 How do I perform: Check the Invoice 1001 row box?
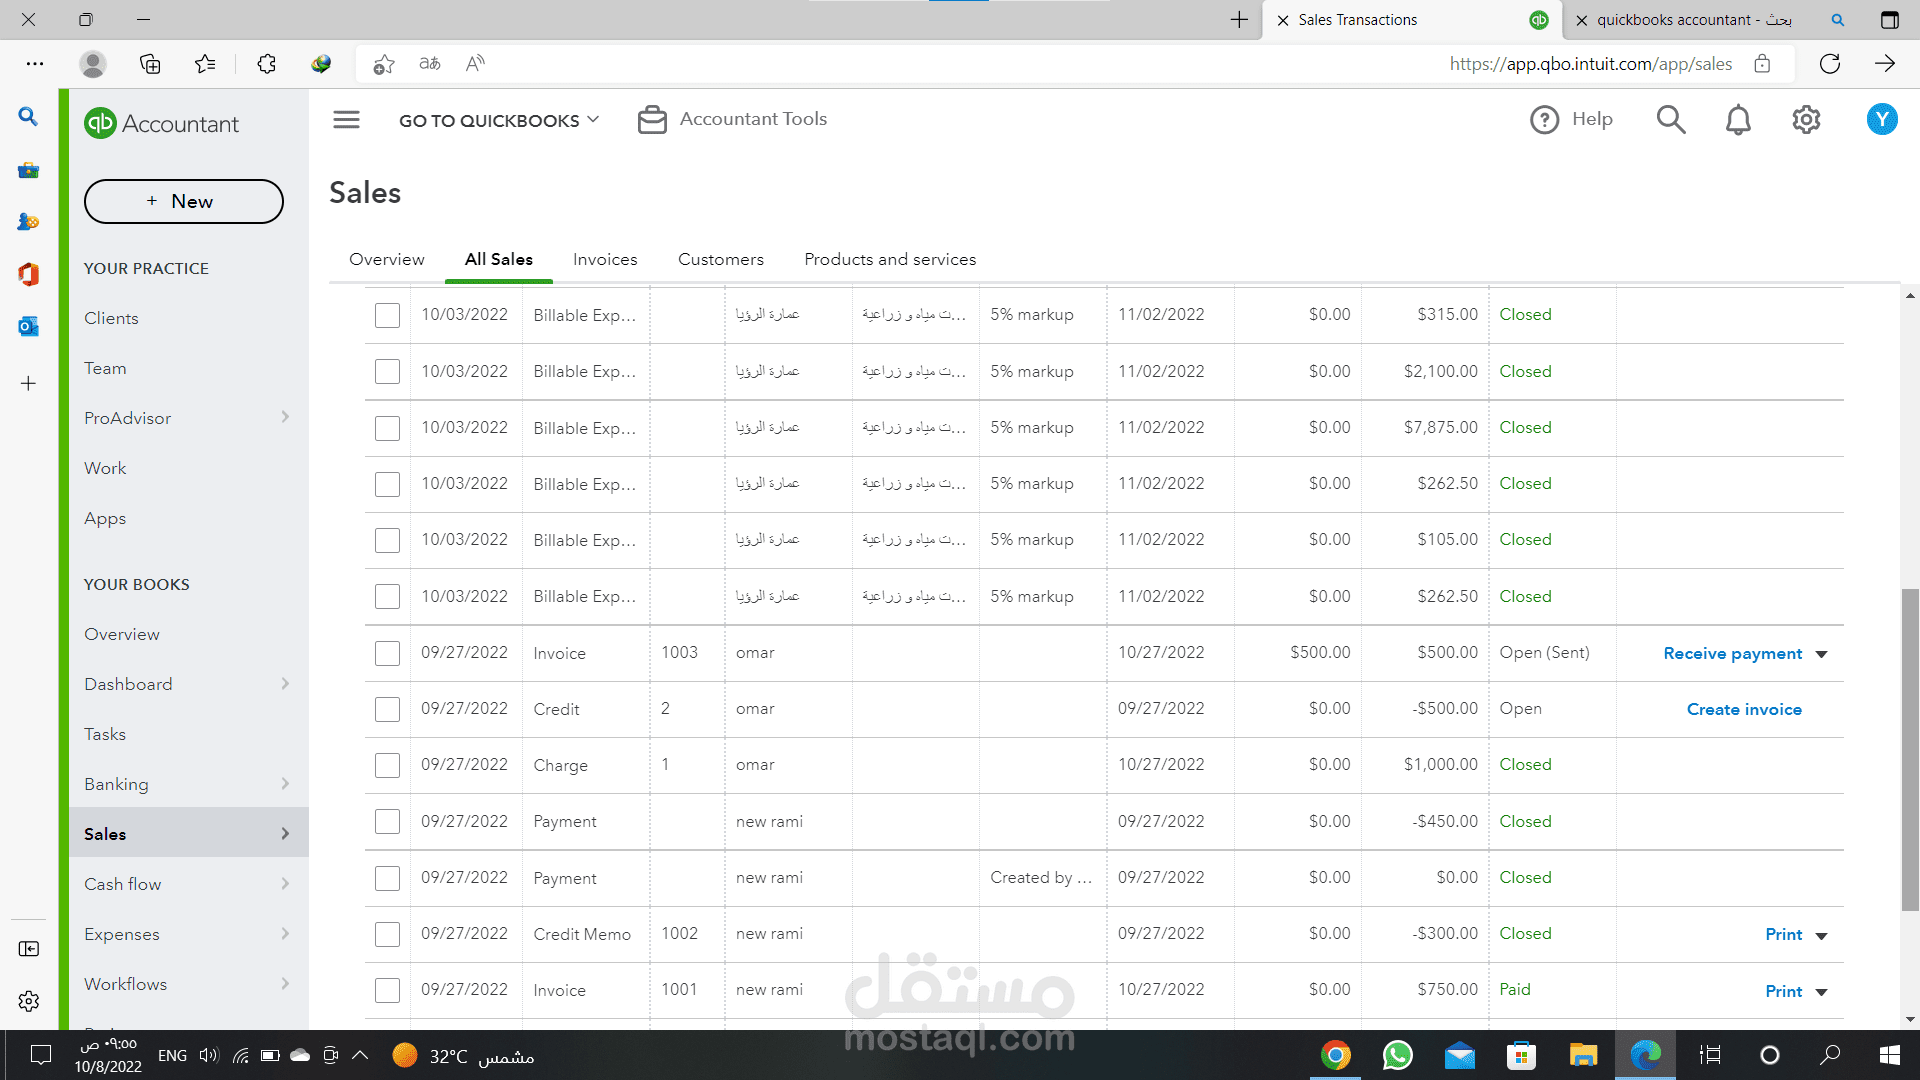[387, 991]
